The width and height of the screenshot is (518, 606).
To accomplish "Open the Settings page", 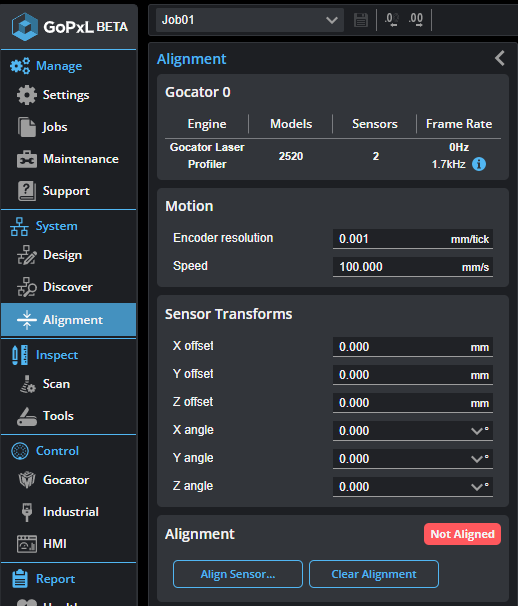I will (x=69, y=95).
